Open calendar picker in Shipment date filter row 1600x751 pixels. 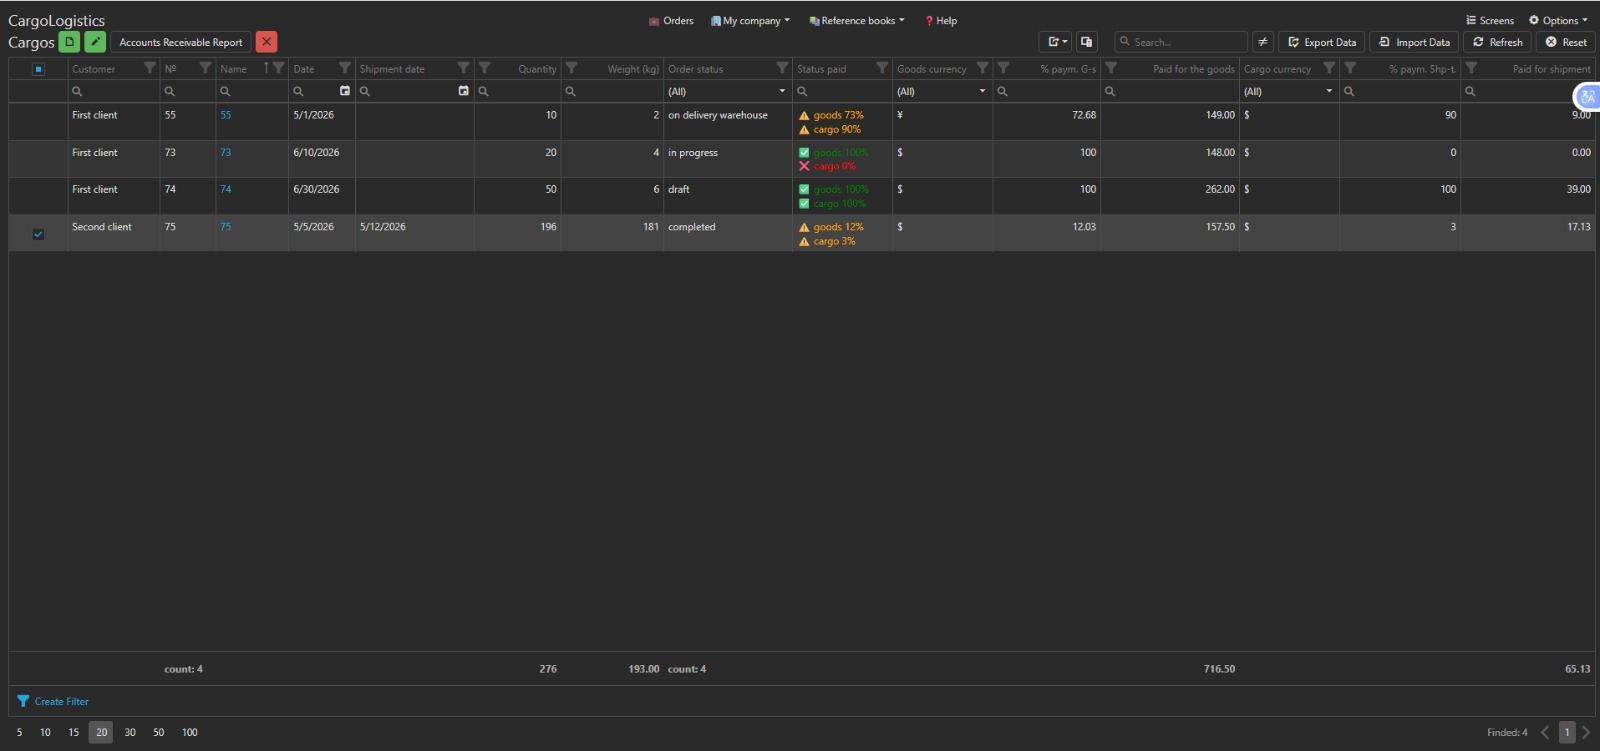[x=463, y=91]
